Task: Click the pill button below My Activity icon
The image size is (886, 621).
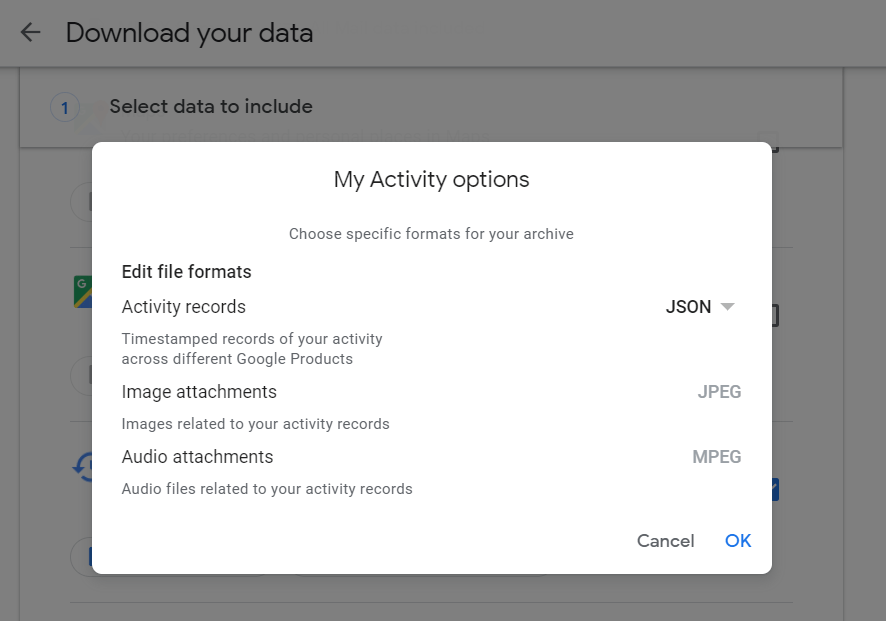Action: [x=81, y=556]
